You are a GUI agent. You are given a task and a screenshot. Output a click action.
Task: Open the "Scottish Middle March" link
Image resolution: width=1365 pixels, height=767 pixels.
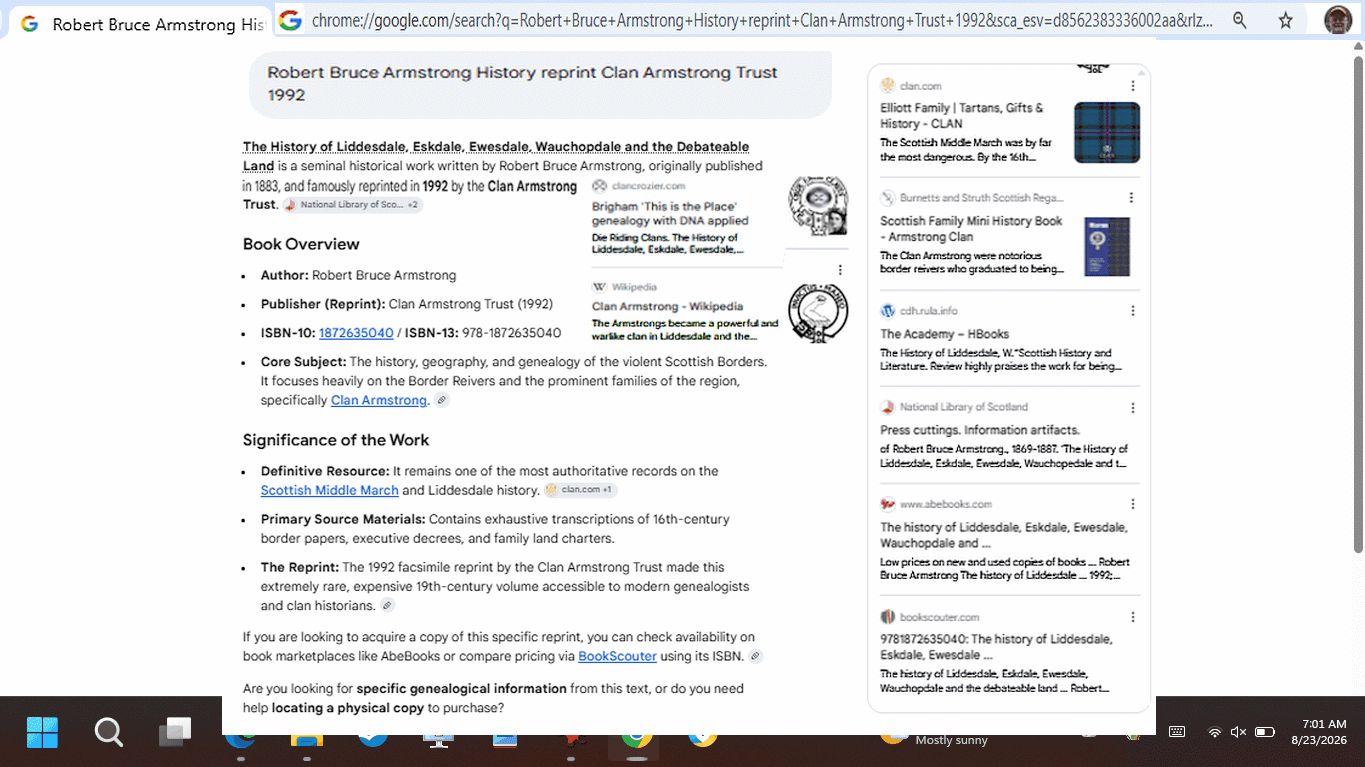click(x=330, y=491)
